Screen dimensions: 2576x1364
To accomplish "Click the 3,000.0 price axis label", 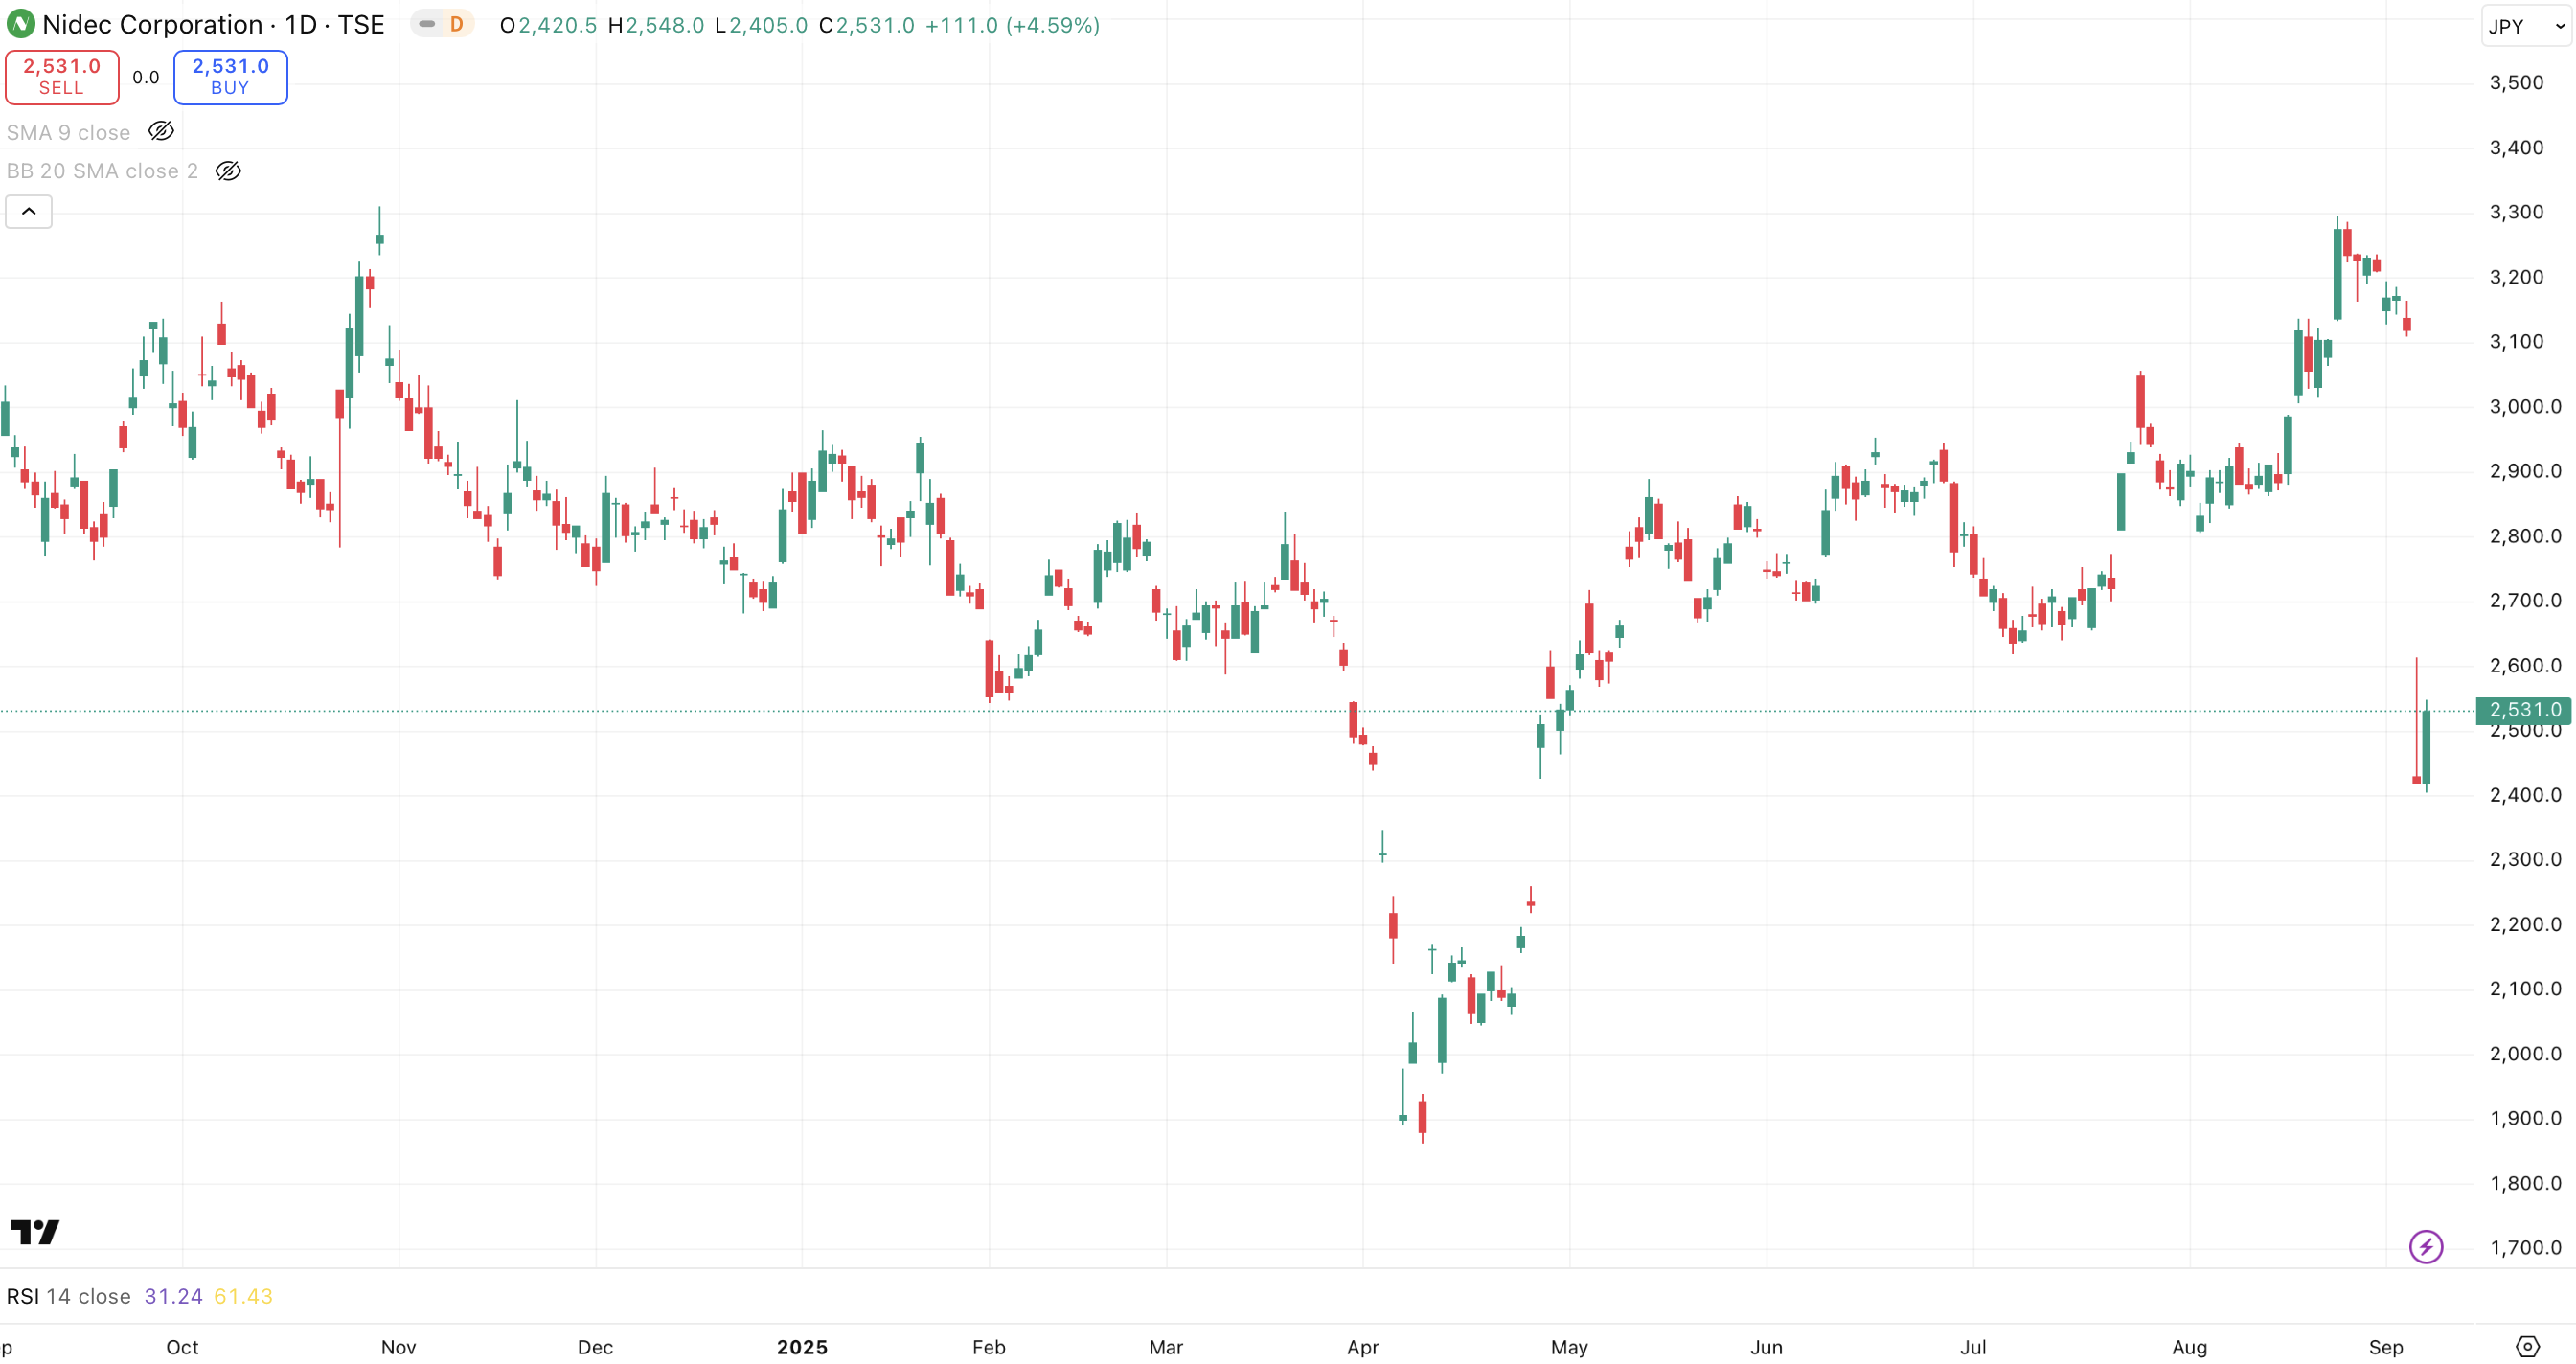I will [2525, 406].
